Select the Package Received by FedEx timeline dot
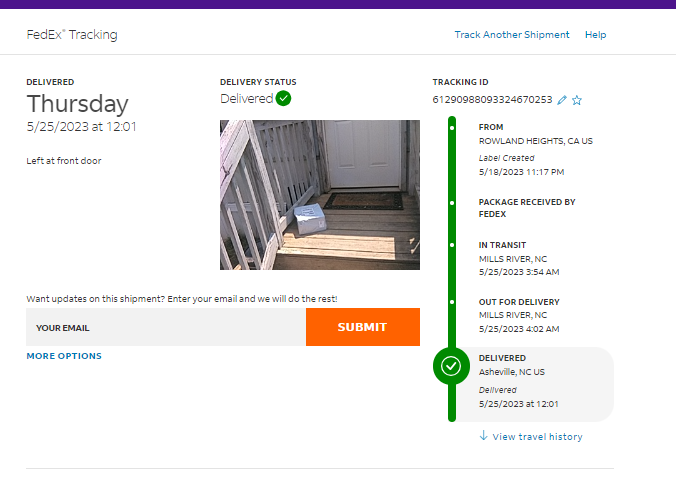This screenshot has height=479, width=676. (x=452, y=202)
